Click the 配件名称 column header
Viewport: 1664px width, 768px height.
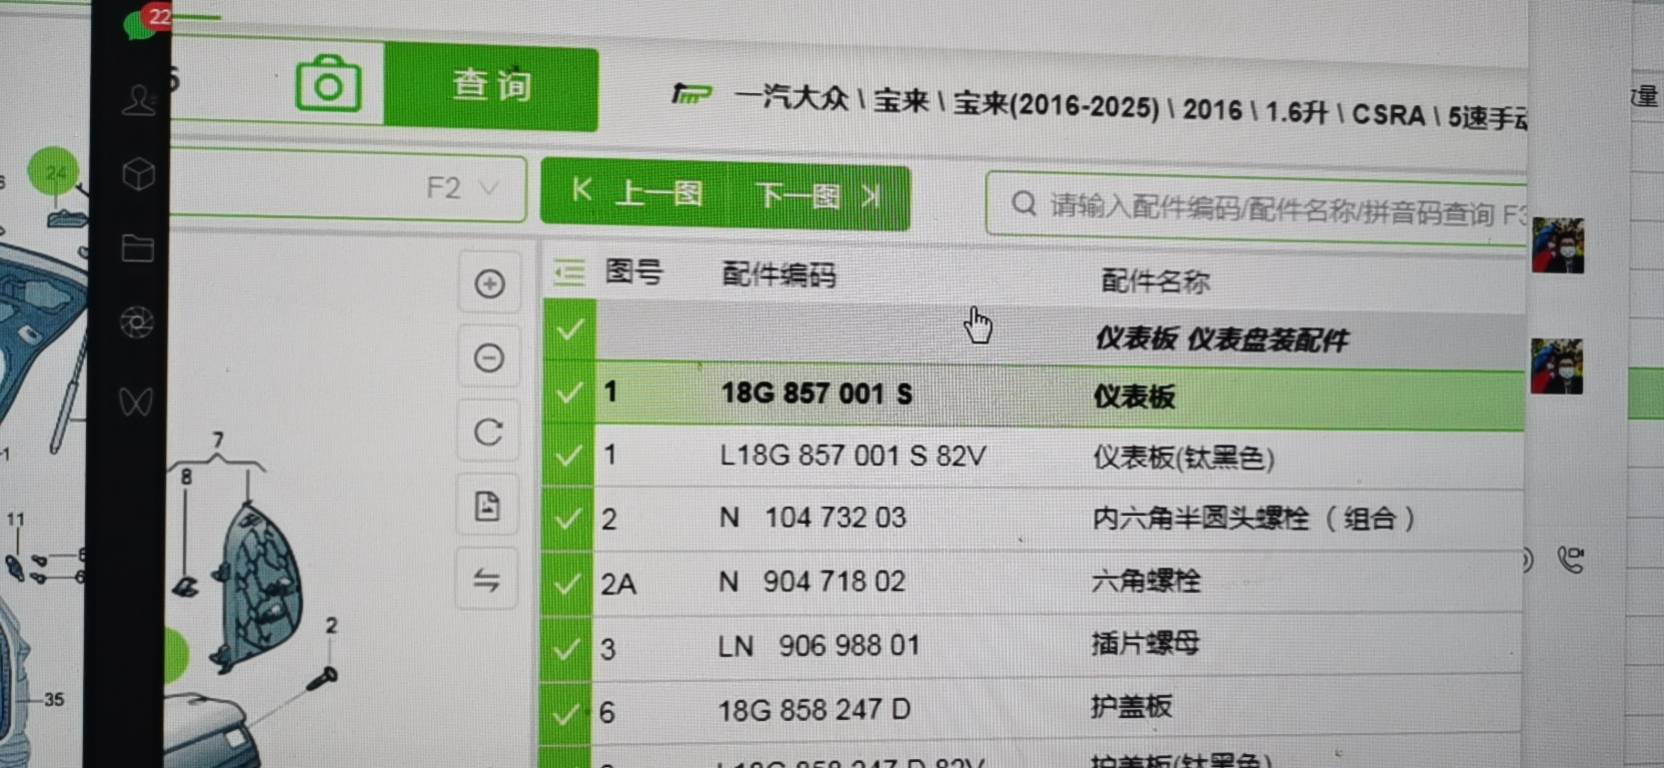coord(1155,282)
